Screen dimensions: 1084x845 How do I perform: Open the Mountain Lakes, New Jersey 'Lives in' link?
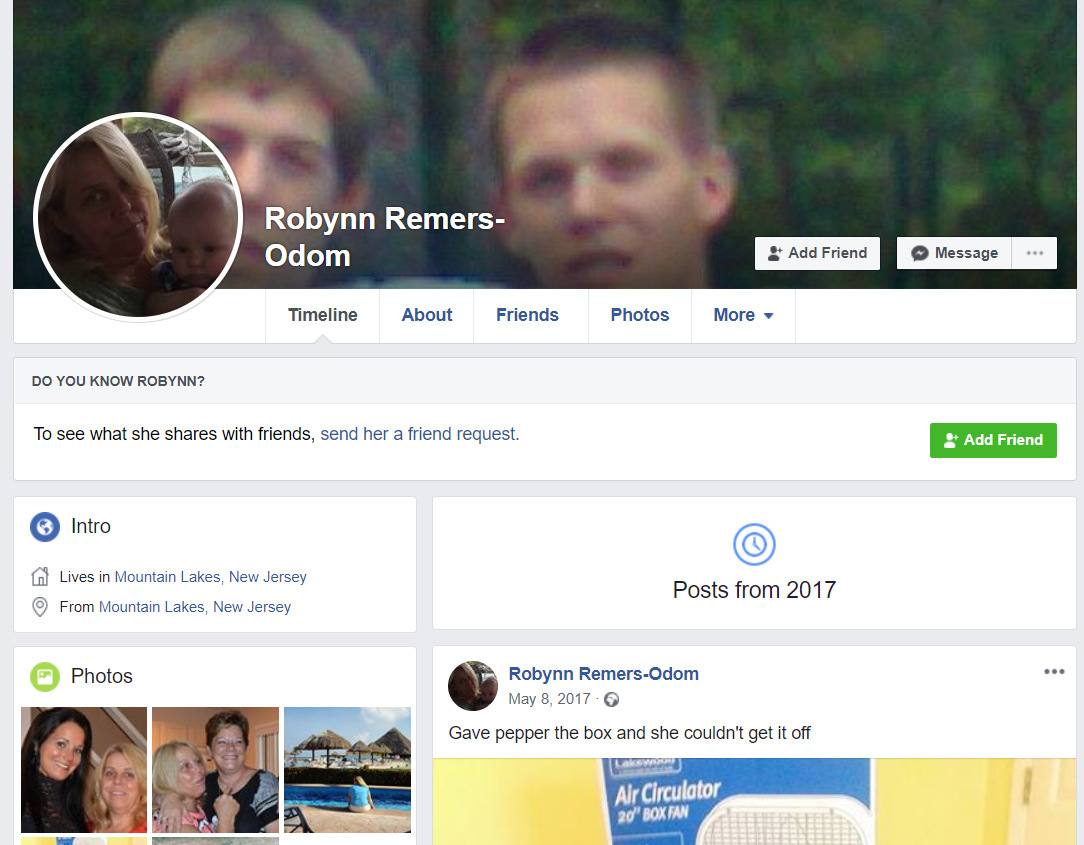click(210, 577)
